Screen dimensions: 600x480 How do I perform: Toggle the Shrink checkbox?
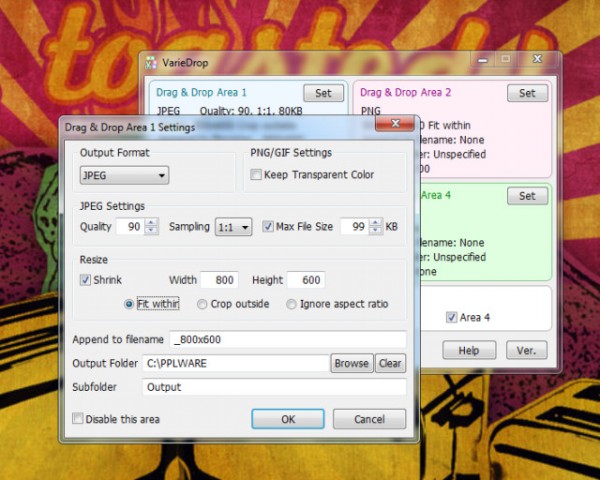point(85,280)
